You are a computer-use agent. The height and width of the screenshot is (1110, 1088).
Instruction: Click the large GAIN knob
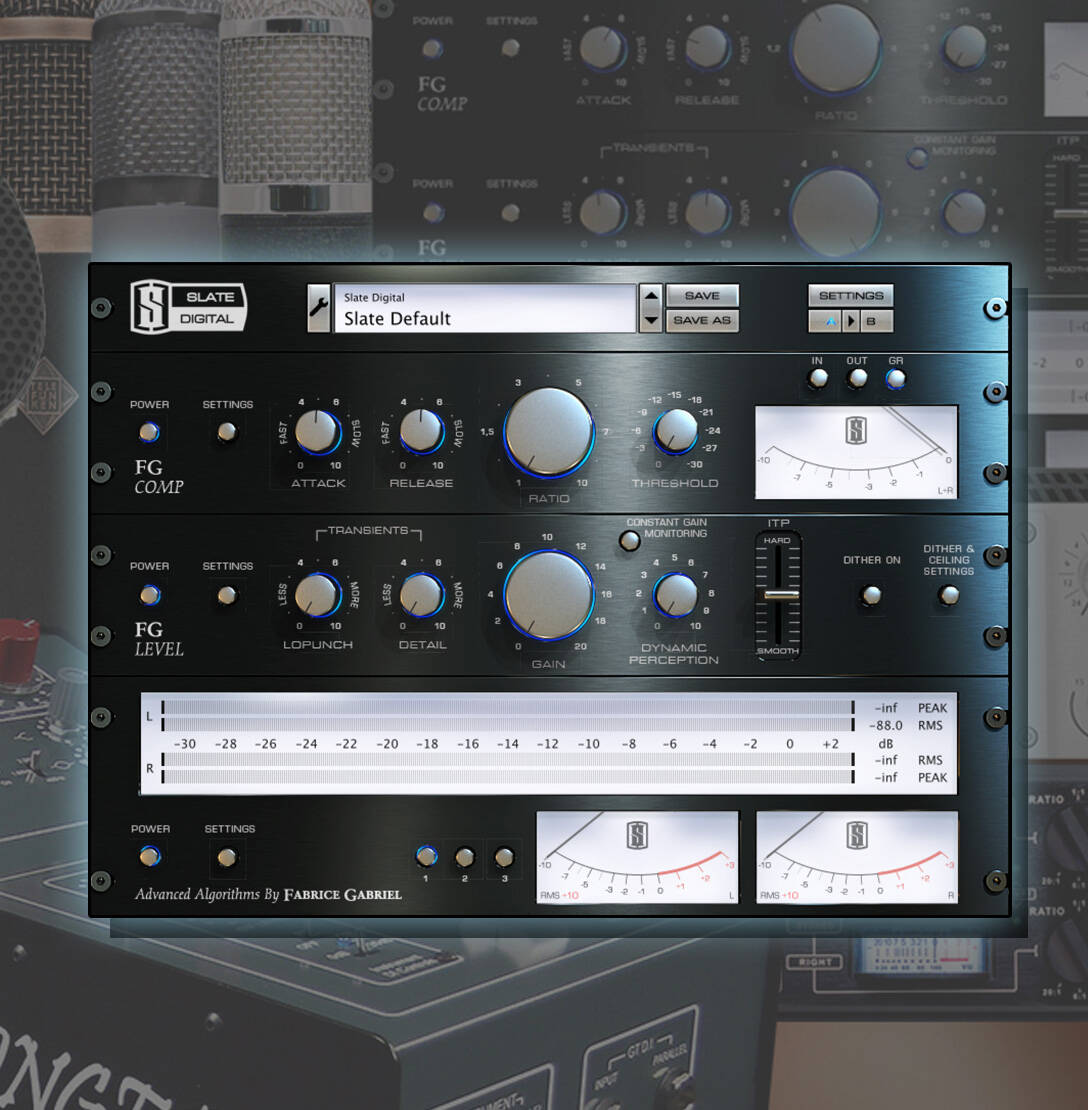pos(549,595)
